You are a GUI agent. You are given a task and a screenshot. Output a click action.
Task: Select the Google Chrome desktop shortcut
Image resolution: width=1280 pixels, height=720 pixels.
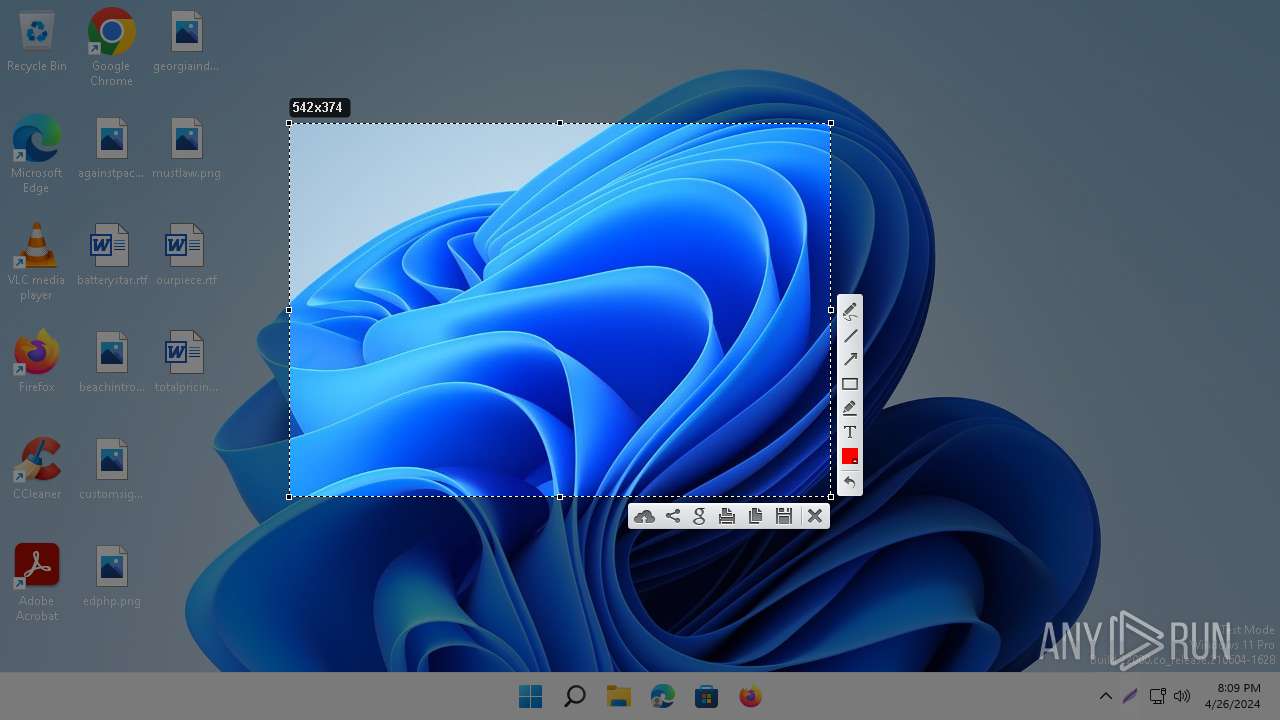point(111,48)
